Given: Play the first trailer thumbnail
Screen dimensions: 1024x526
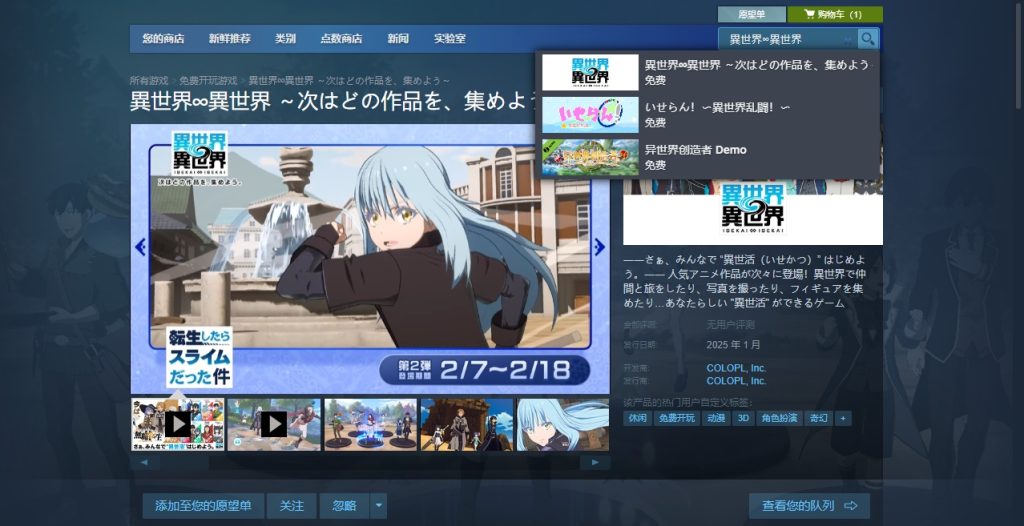Looking at the screenshot, I should click(178, 424).
